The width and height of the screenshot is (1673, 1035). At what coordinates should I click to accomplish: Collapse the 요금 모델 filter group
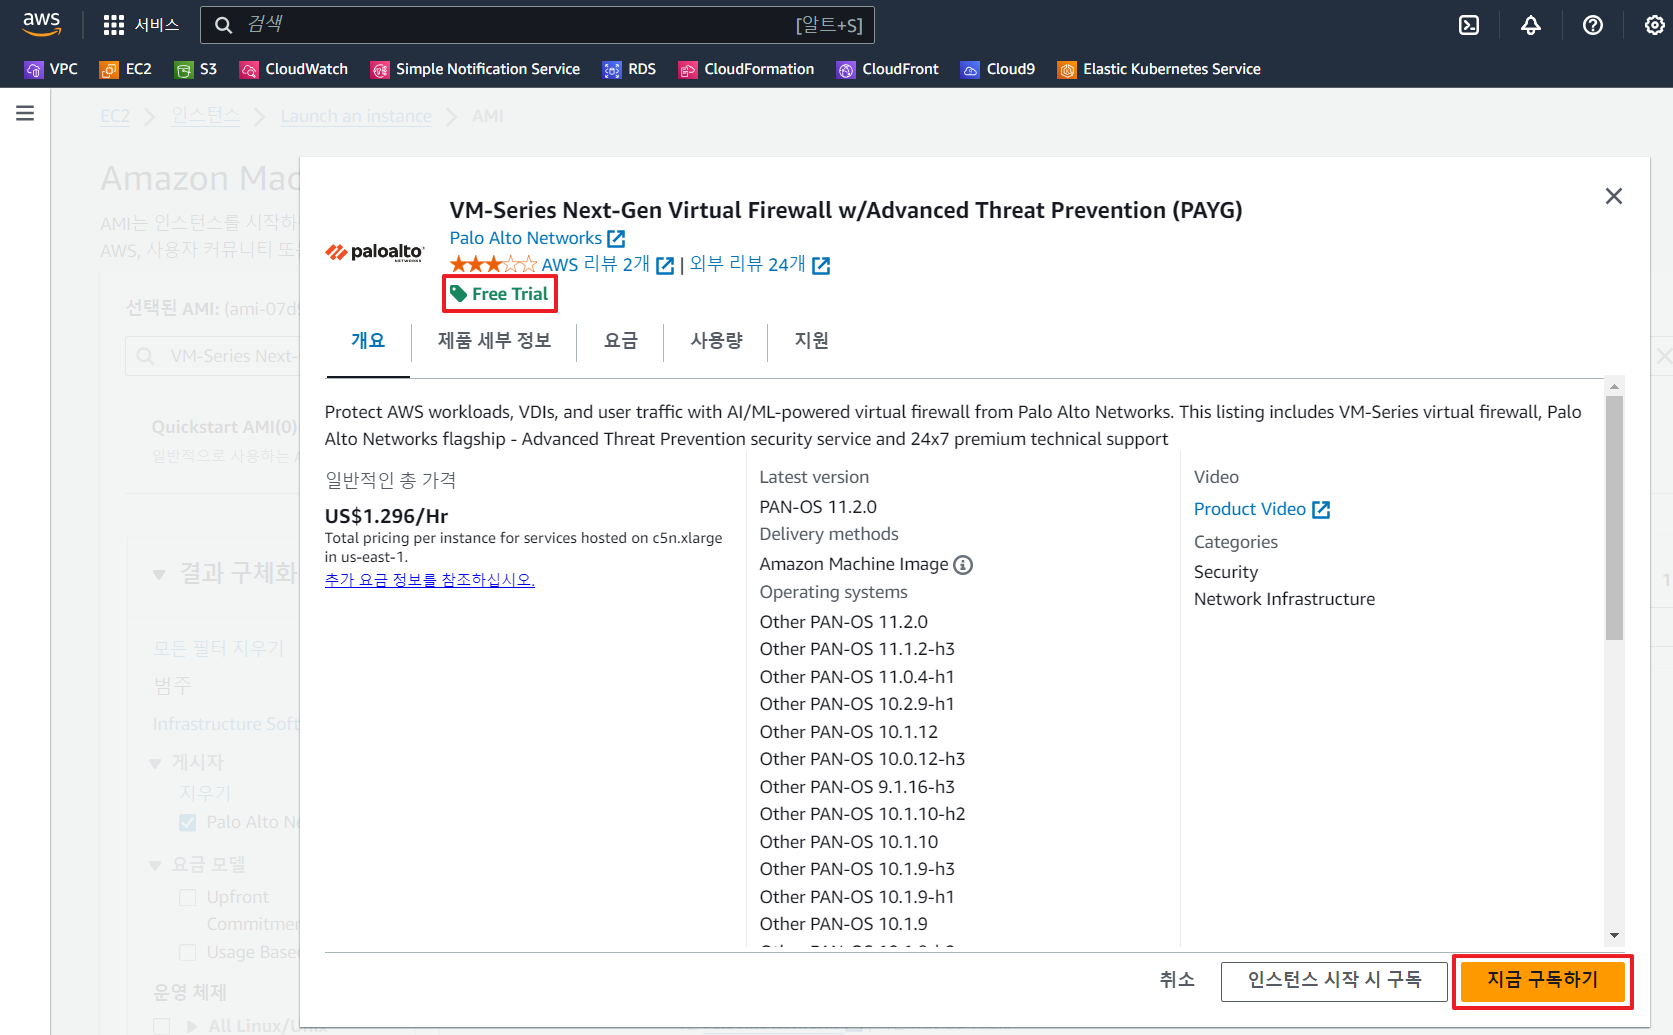coord(155,865)
